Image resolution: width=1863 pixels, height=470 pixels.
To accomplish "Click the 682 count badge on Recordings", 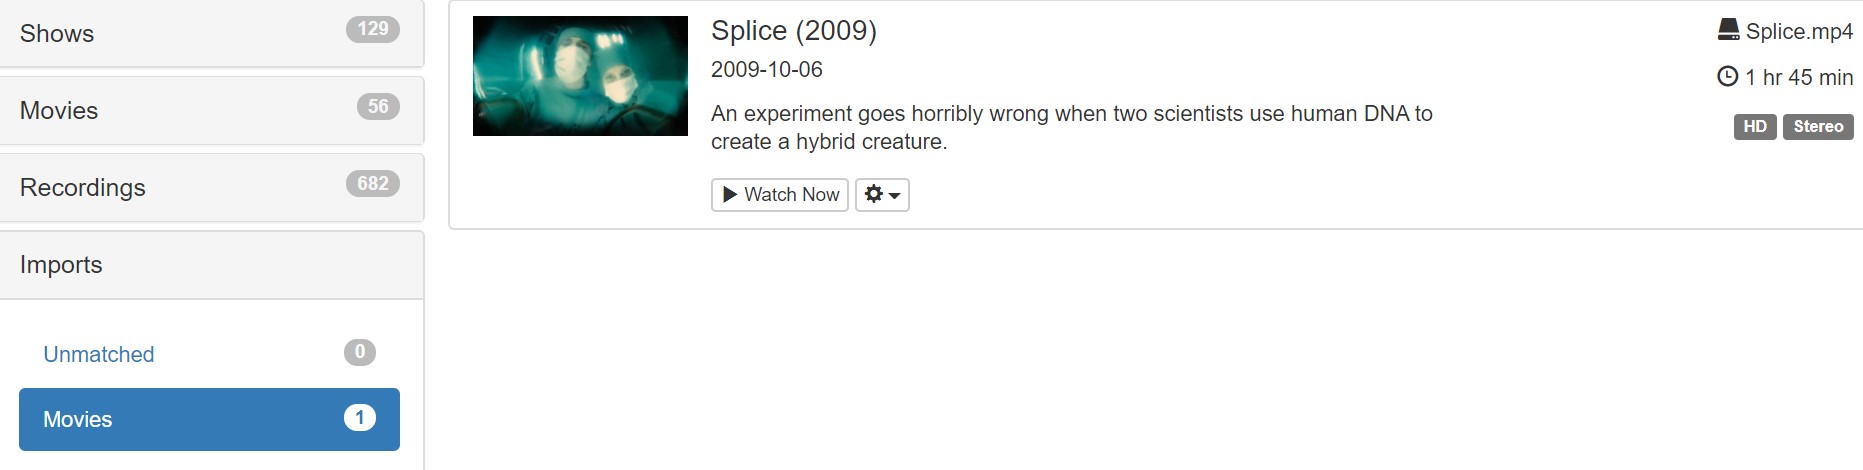I will click(x=372, y=183).
